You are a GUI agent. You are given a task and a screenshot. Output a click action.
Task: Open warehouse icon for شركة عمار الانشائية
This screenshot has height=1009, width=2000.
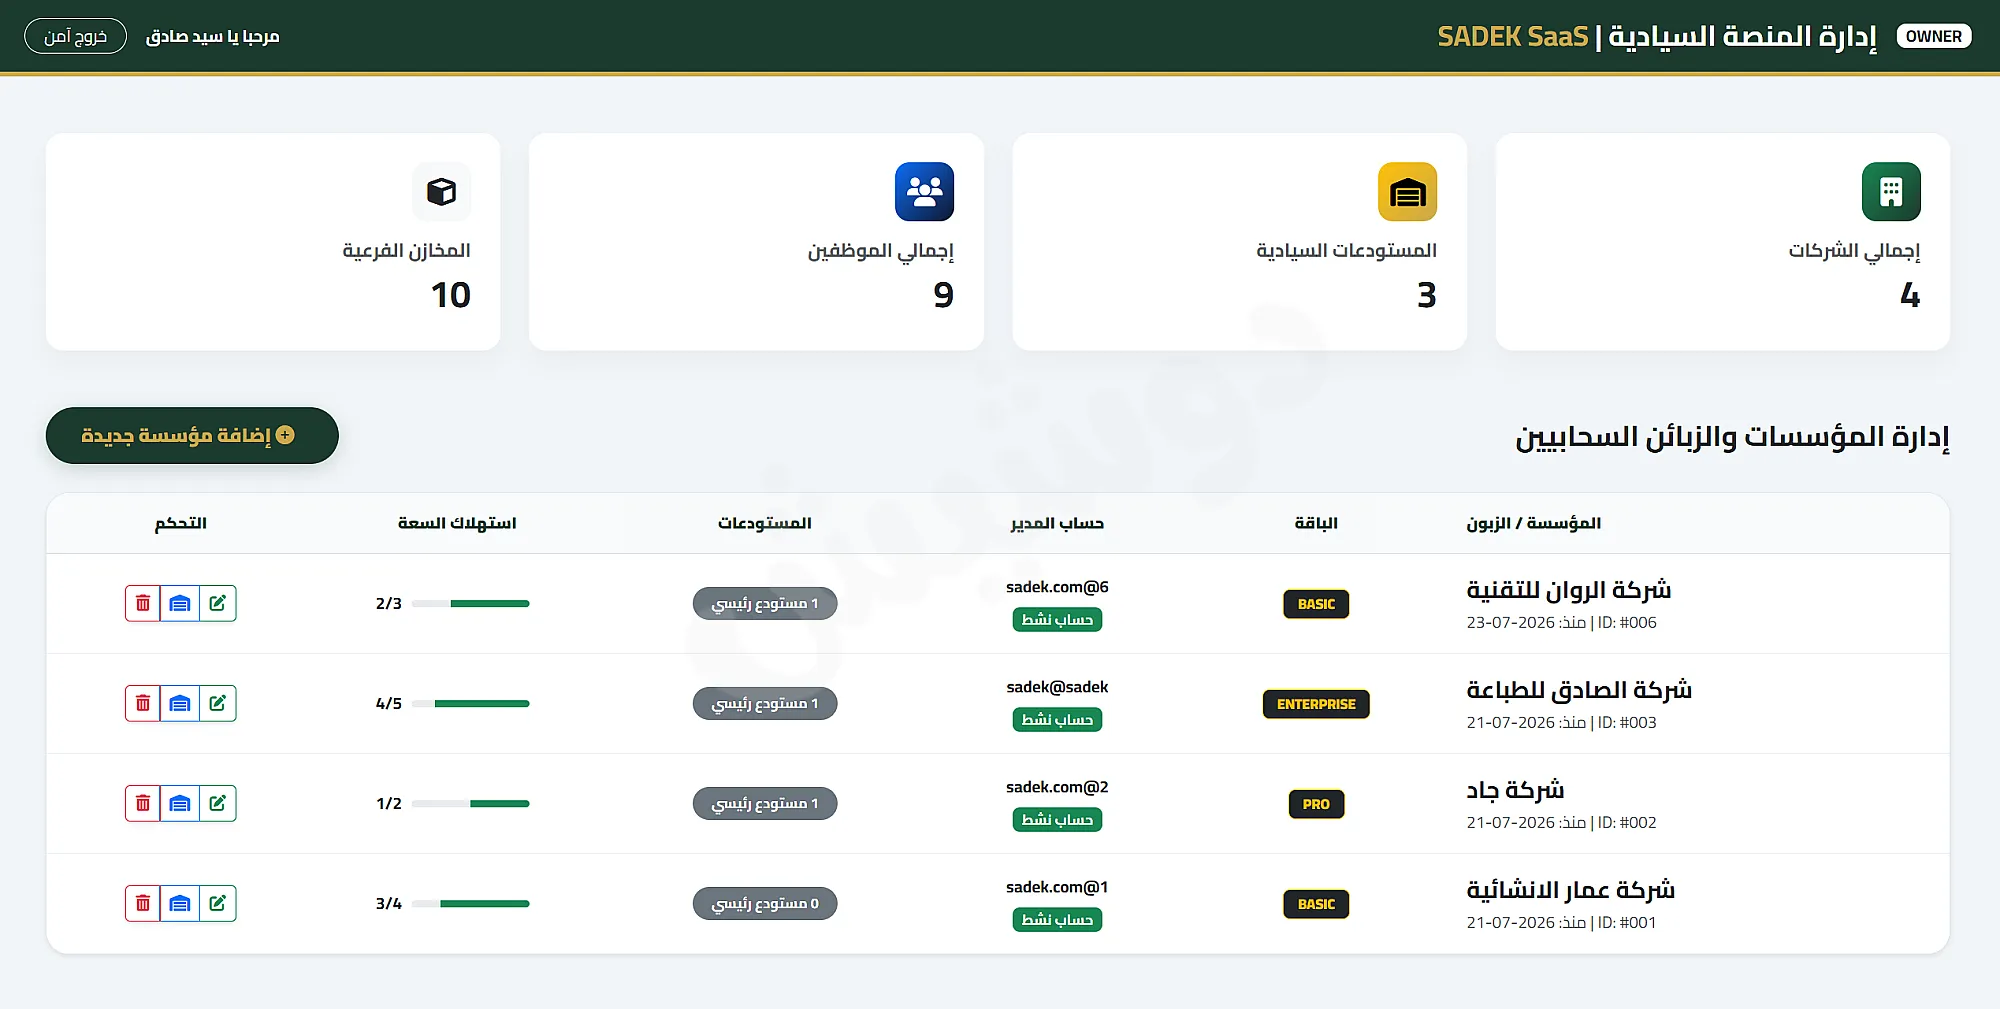click(x=180, y=903)
